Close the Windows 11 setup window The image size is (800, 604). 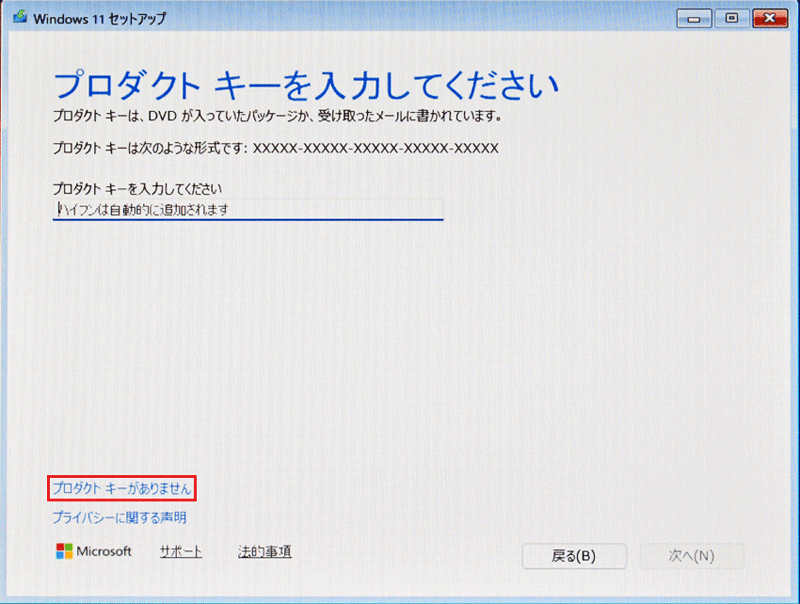tap(770, 19)
